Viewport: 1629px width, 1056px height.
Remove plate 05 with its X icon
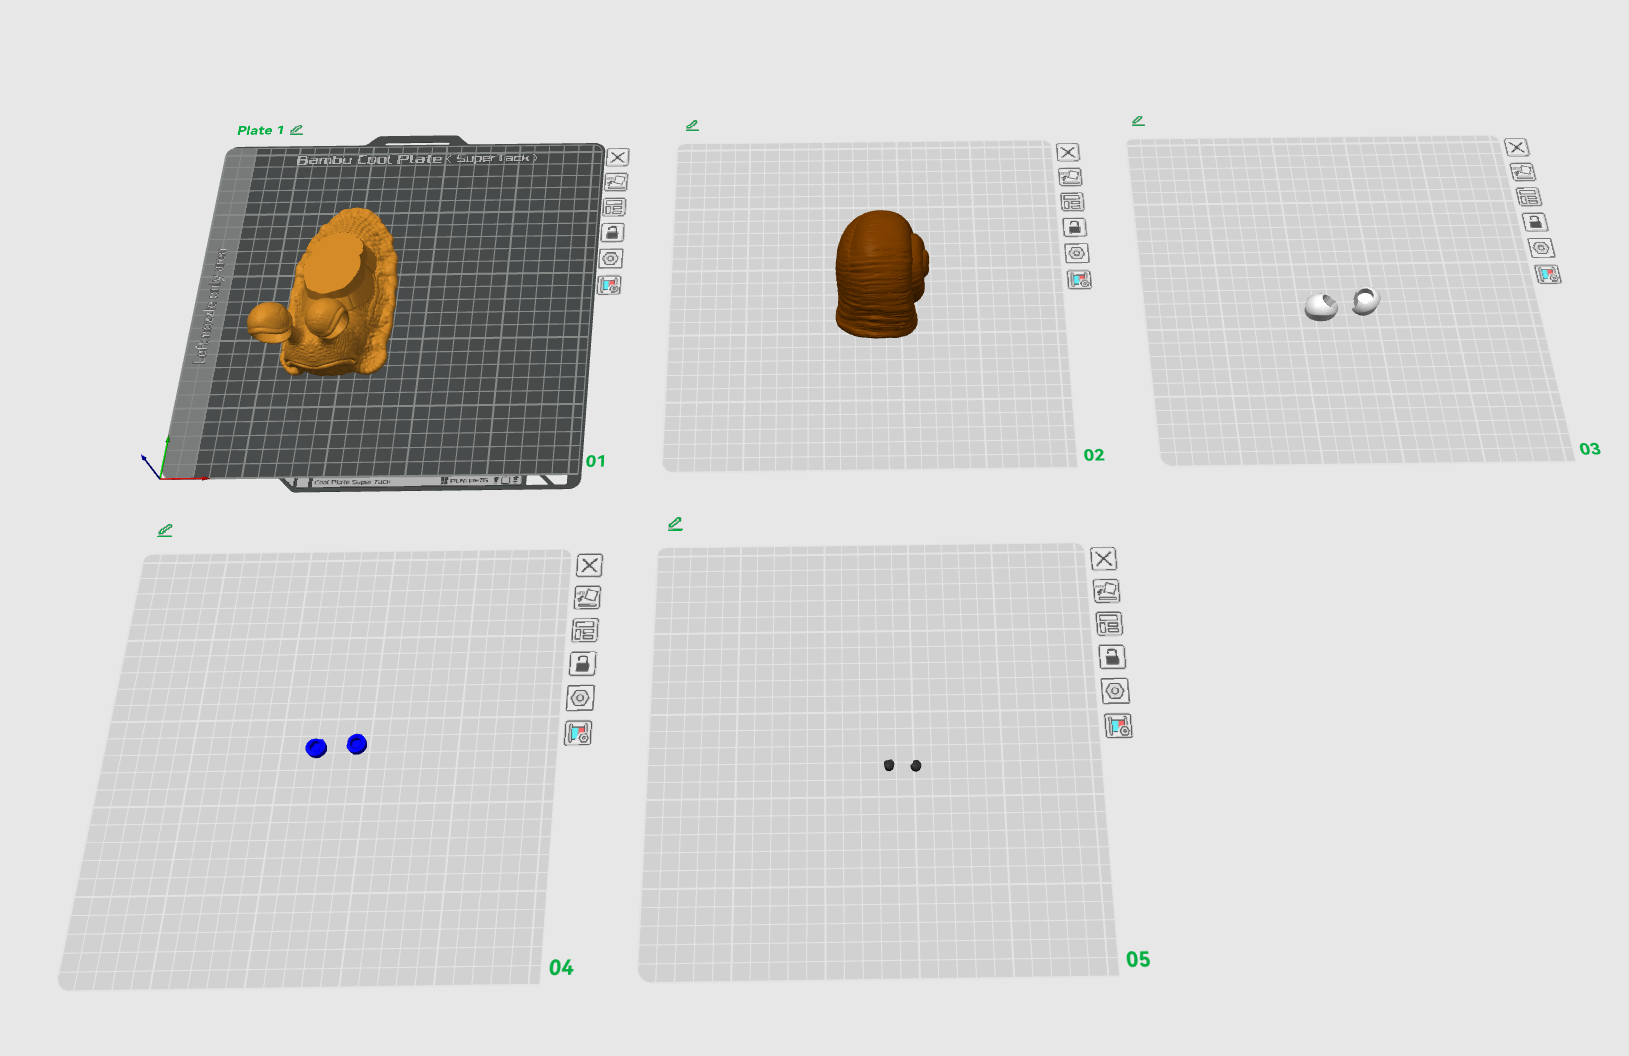coord(1103,558)
